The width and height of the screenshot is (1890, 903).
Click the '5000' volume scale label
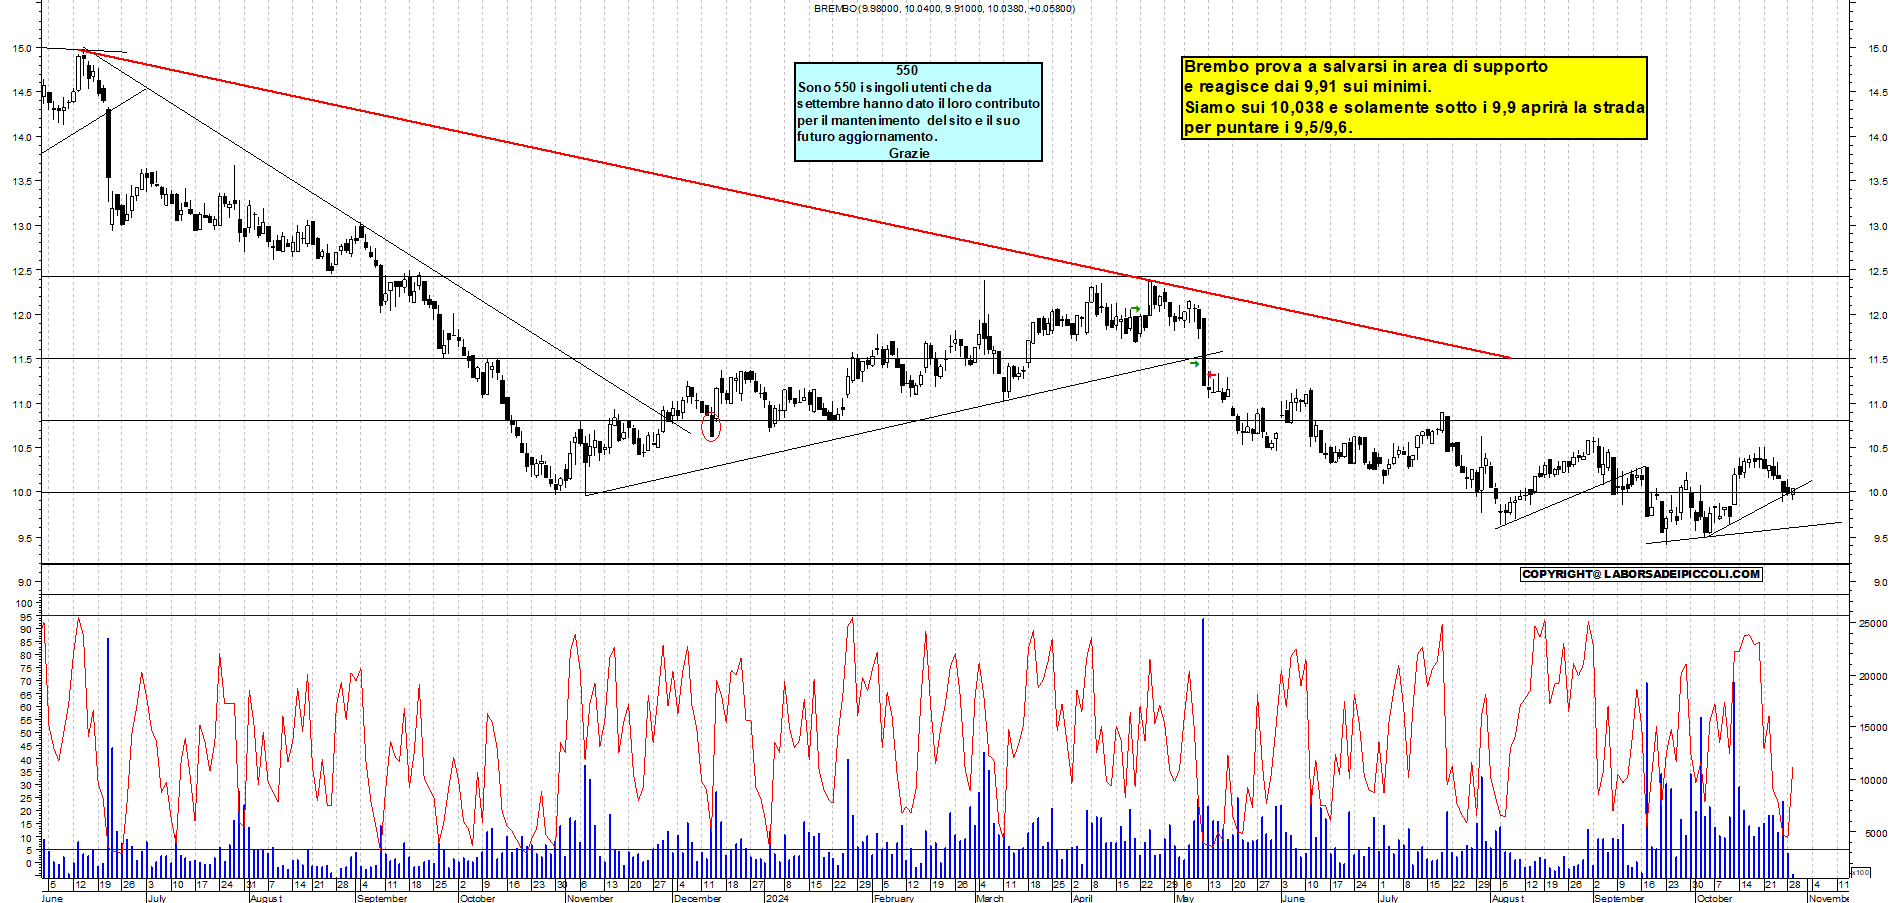(x=1875, y=832)
